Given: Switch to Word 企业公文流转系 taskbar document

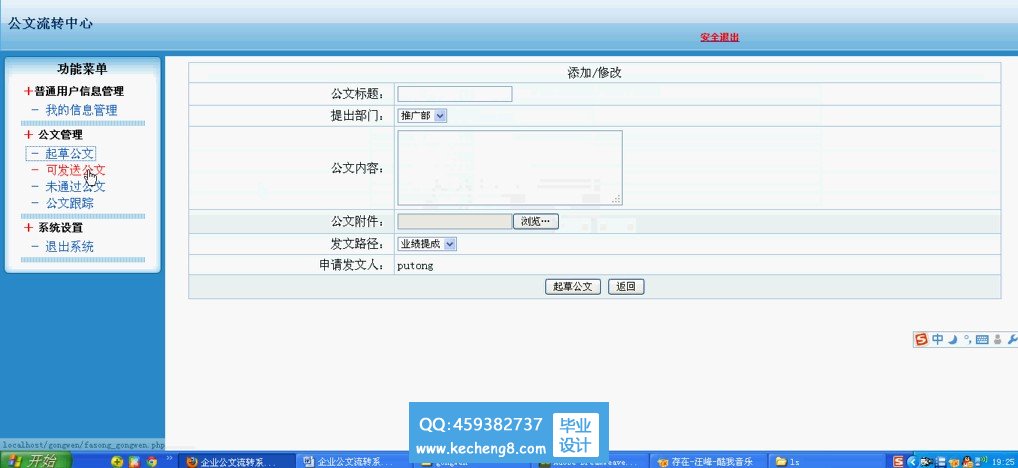Looking at the screenshot, I should [x=354, y=462].
